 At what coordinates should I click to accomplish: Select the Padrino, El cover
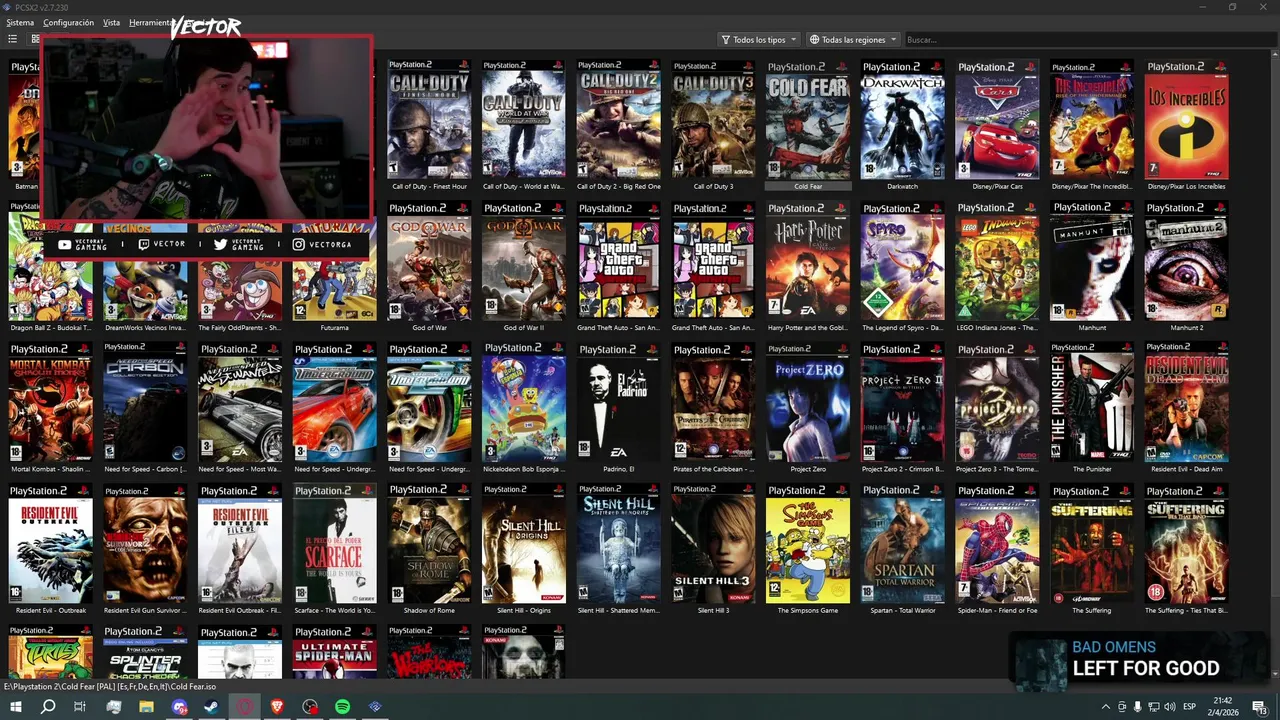pyautogui.click(x=618, y=402)
